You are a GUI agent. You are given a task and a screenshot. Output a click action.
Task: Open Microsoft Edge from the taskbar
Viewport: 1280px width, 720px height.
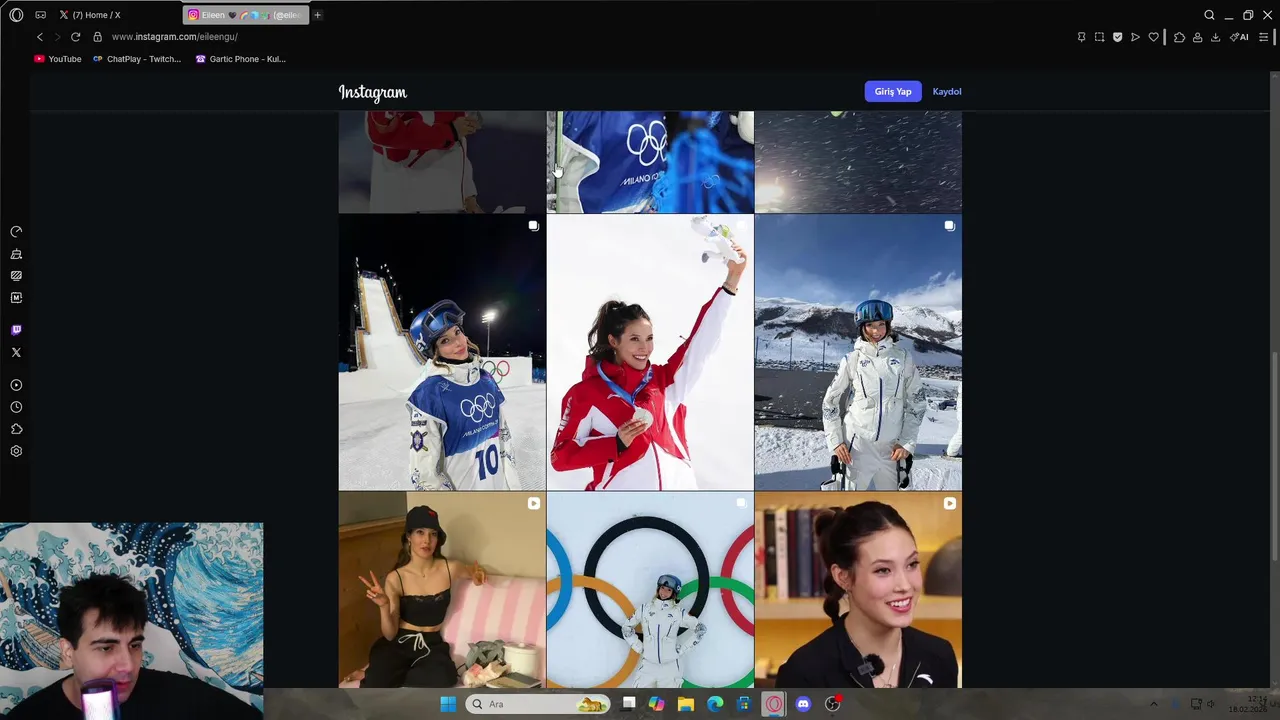click(x=715, y=704)
